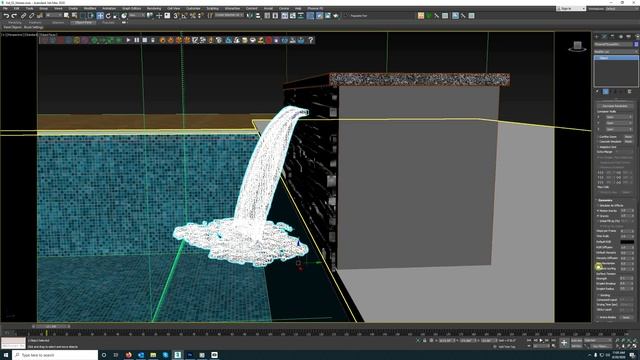
Task: Start simulation in Phoenix FD toolbar
Action: coord(128,40)
